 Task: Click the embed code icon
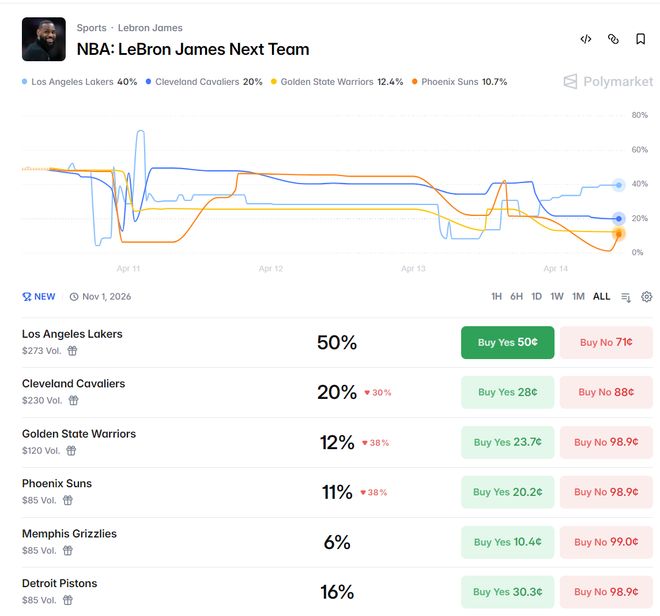[x=586, y=39]
